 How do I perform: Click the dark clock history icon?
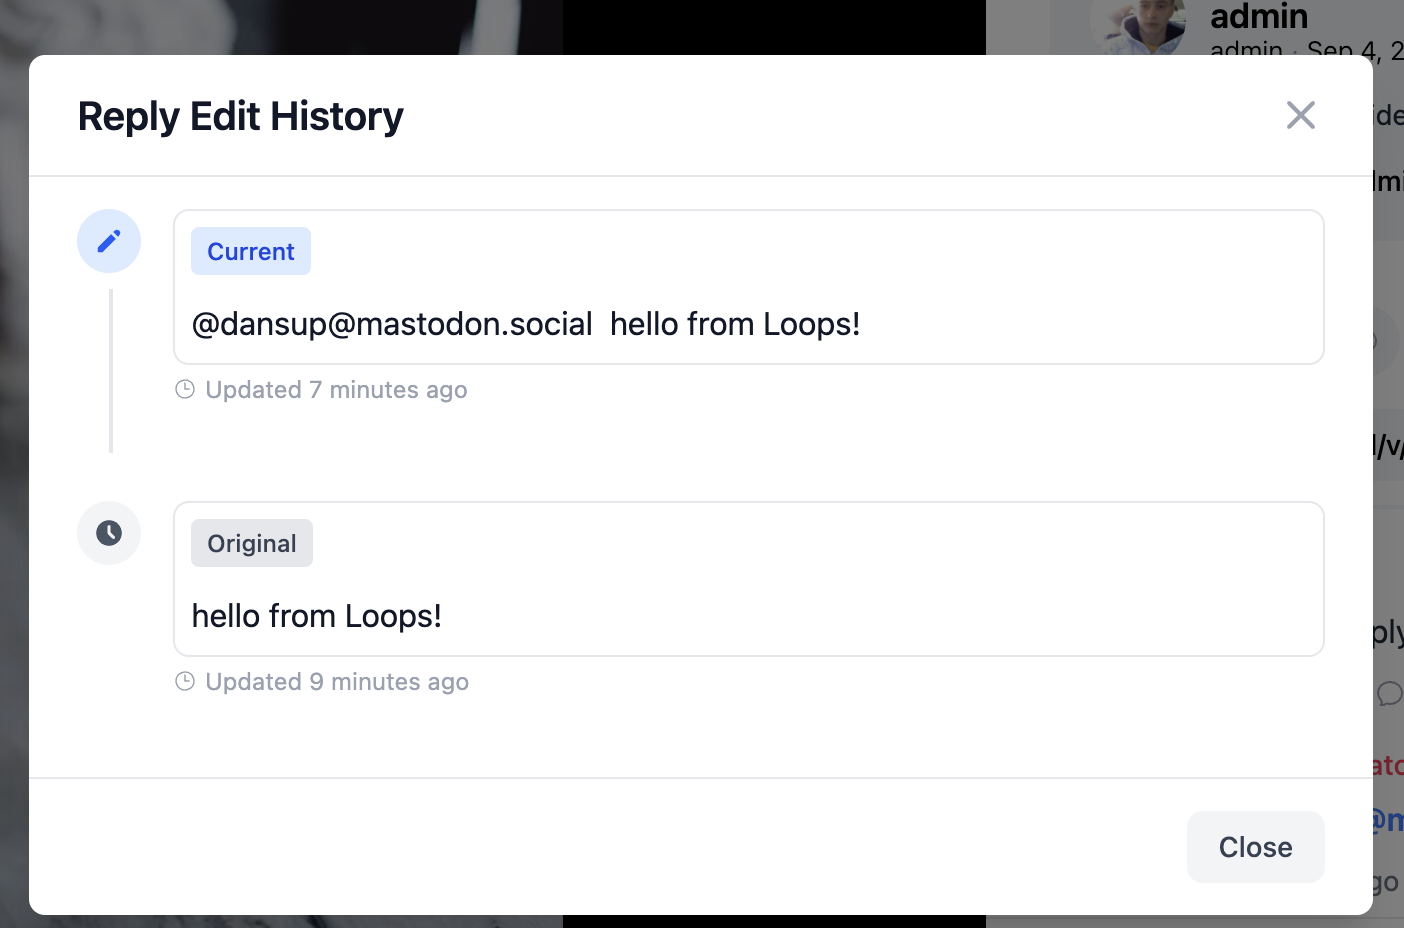109,533
